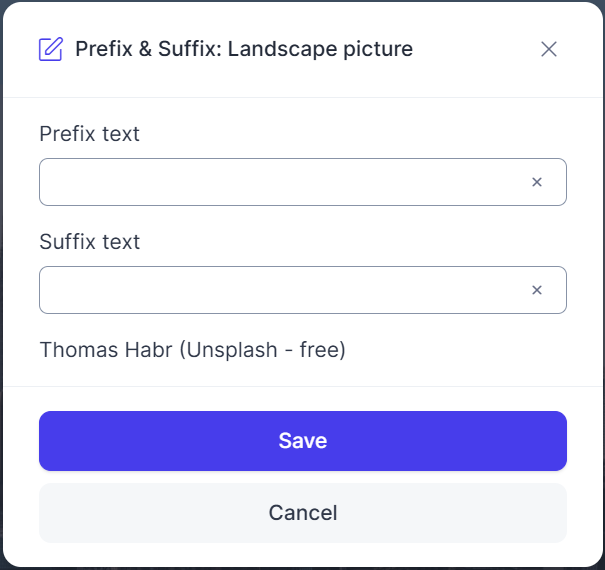This screenshot has width=605, height=570.
Task: Save the prefix and suffix settings
Action: click(x=303, y=441)
